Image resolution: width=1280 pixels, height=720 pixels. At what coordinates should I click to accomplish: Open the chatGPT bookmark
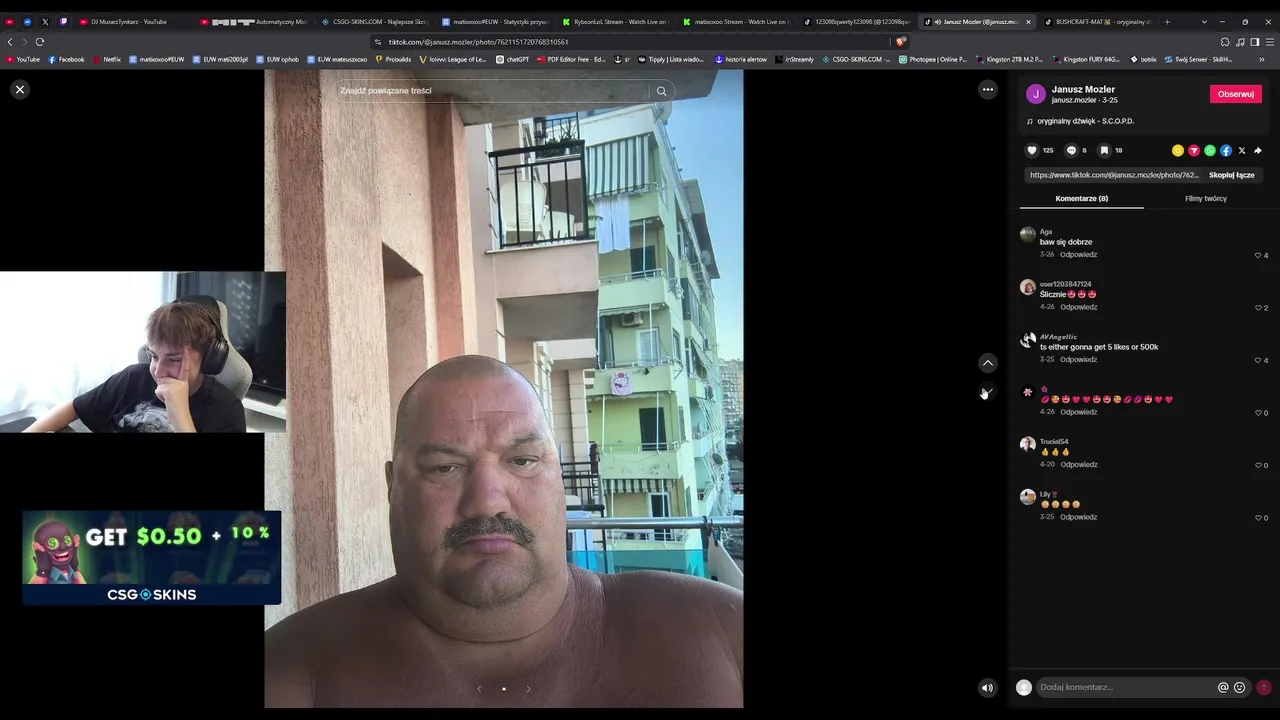(x=512, y=59)
